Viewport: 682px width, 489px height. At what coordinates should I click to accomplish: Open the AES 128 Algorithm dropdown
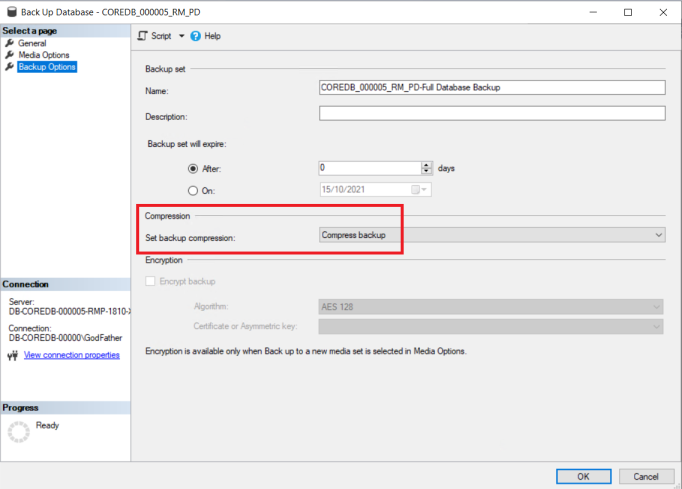pos(491,307)
